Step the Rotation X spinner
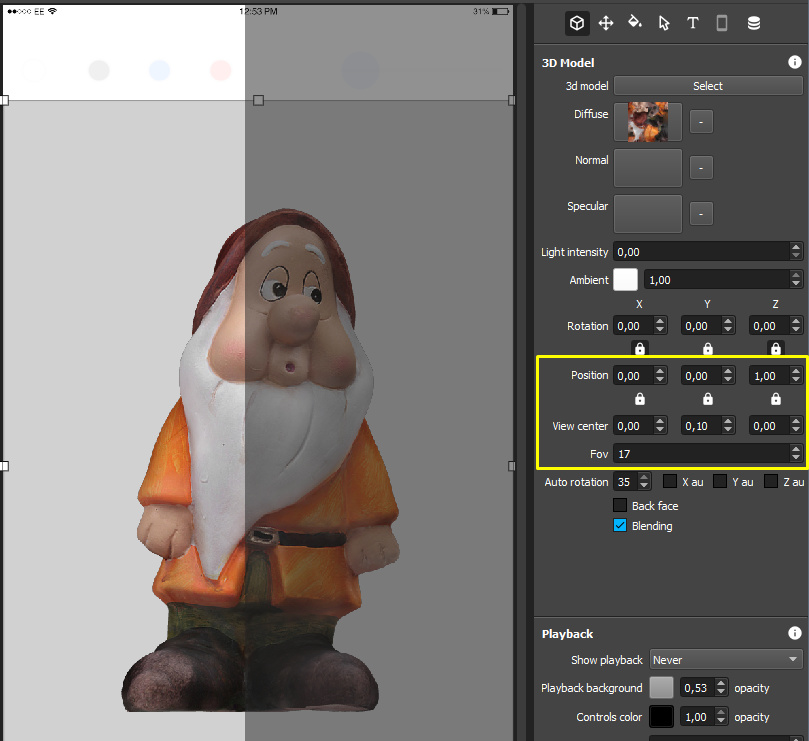The height and width of the screenshot is (741, 809). [x=660, y=326]
